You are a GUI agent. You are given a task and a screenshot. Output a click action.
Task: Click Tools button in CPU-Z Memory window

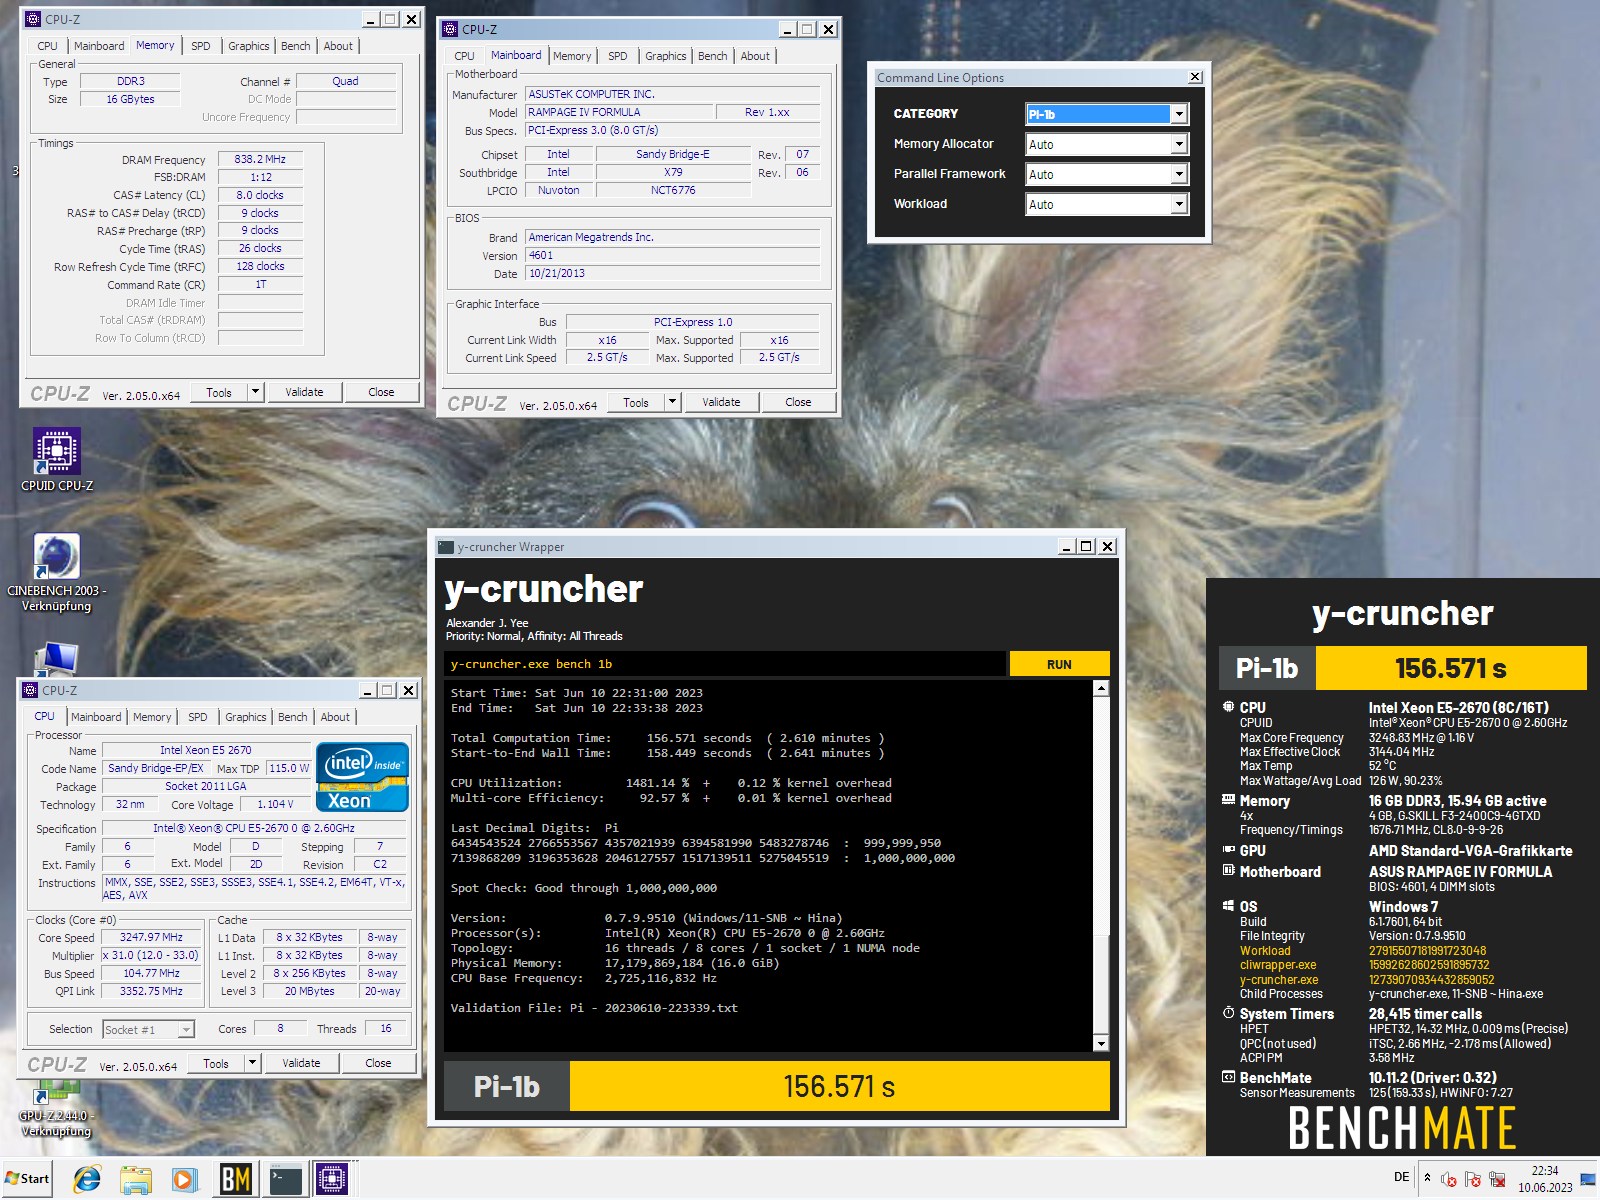219,392
